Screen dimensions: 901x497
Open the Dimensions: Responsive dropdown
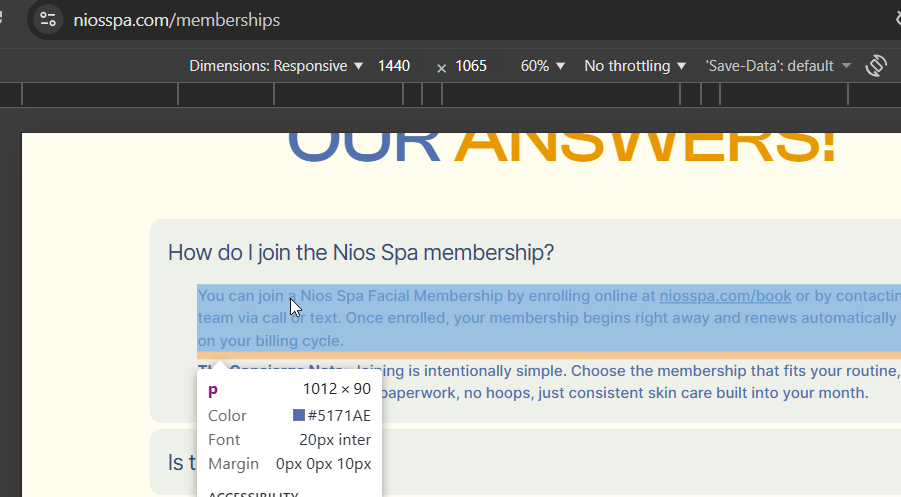(x=276, y=66)
